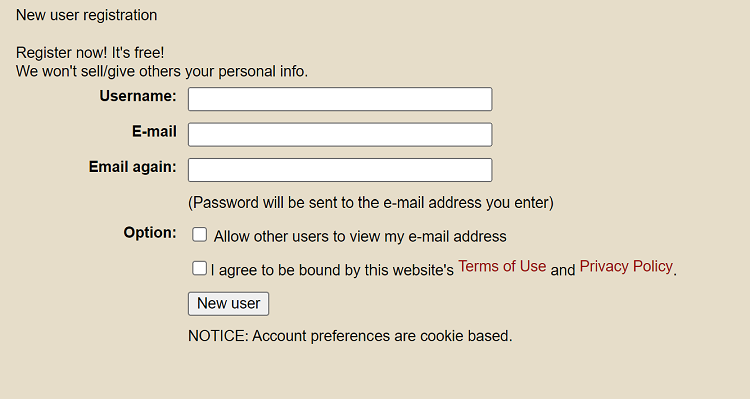The width and height of the screenshot is (750, 399).
Task: Focus the E-mail text box
Action: coord(340,134)
